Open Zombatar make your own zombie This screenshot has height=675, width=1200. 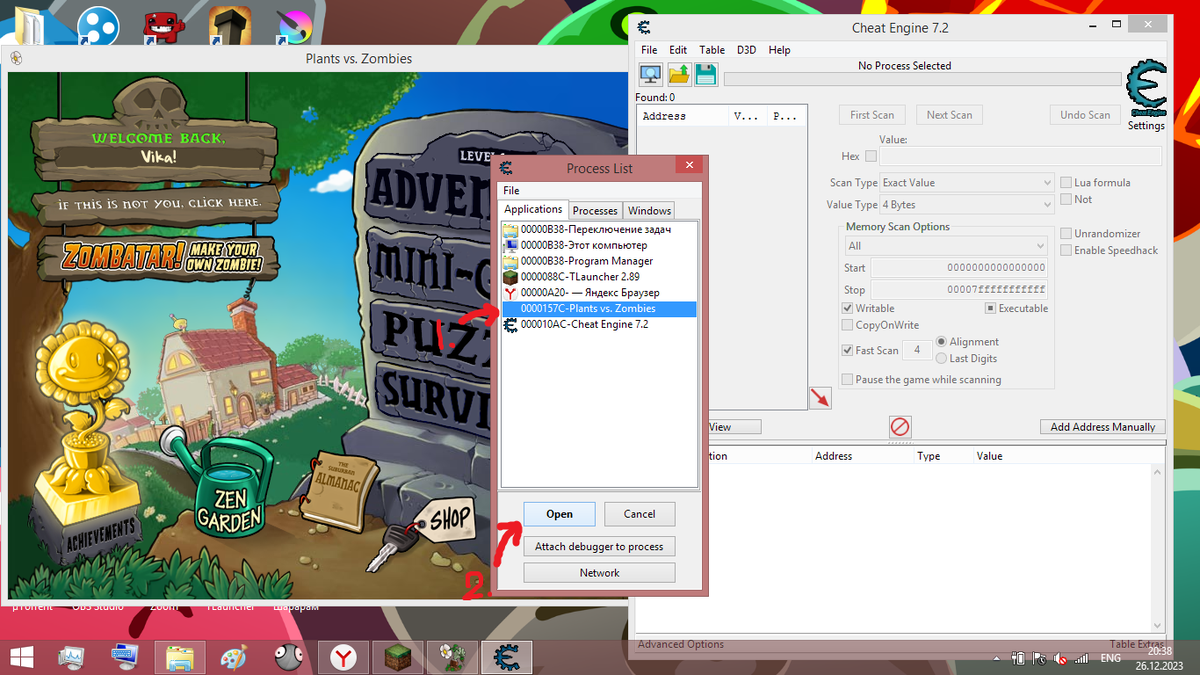pos(166,256)
